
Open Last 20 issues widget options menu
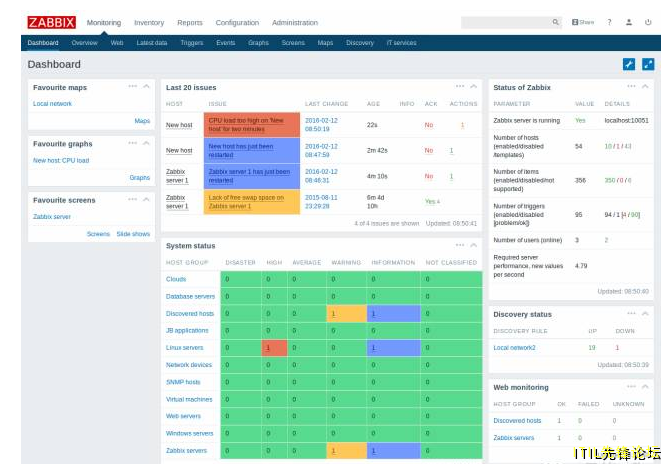[x=460, y=86]
